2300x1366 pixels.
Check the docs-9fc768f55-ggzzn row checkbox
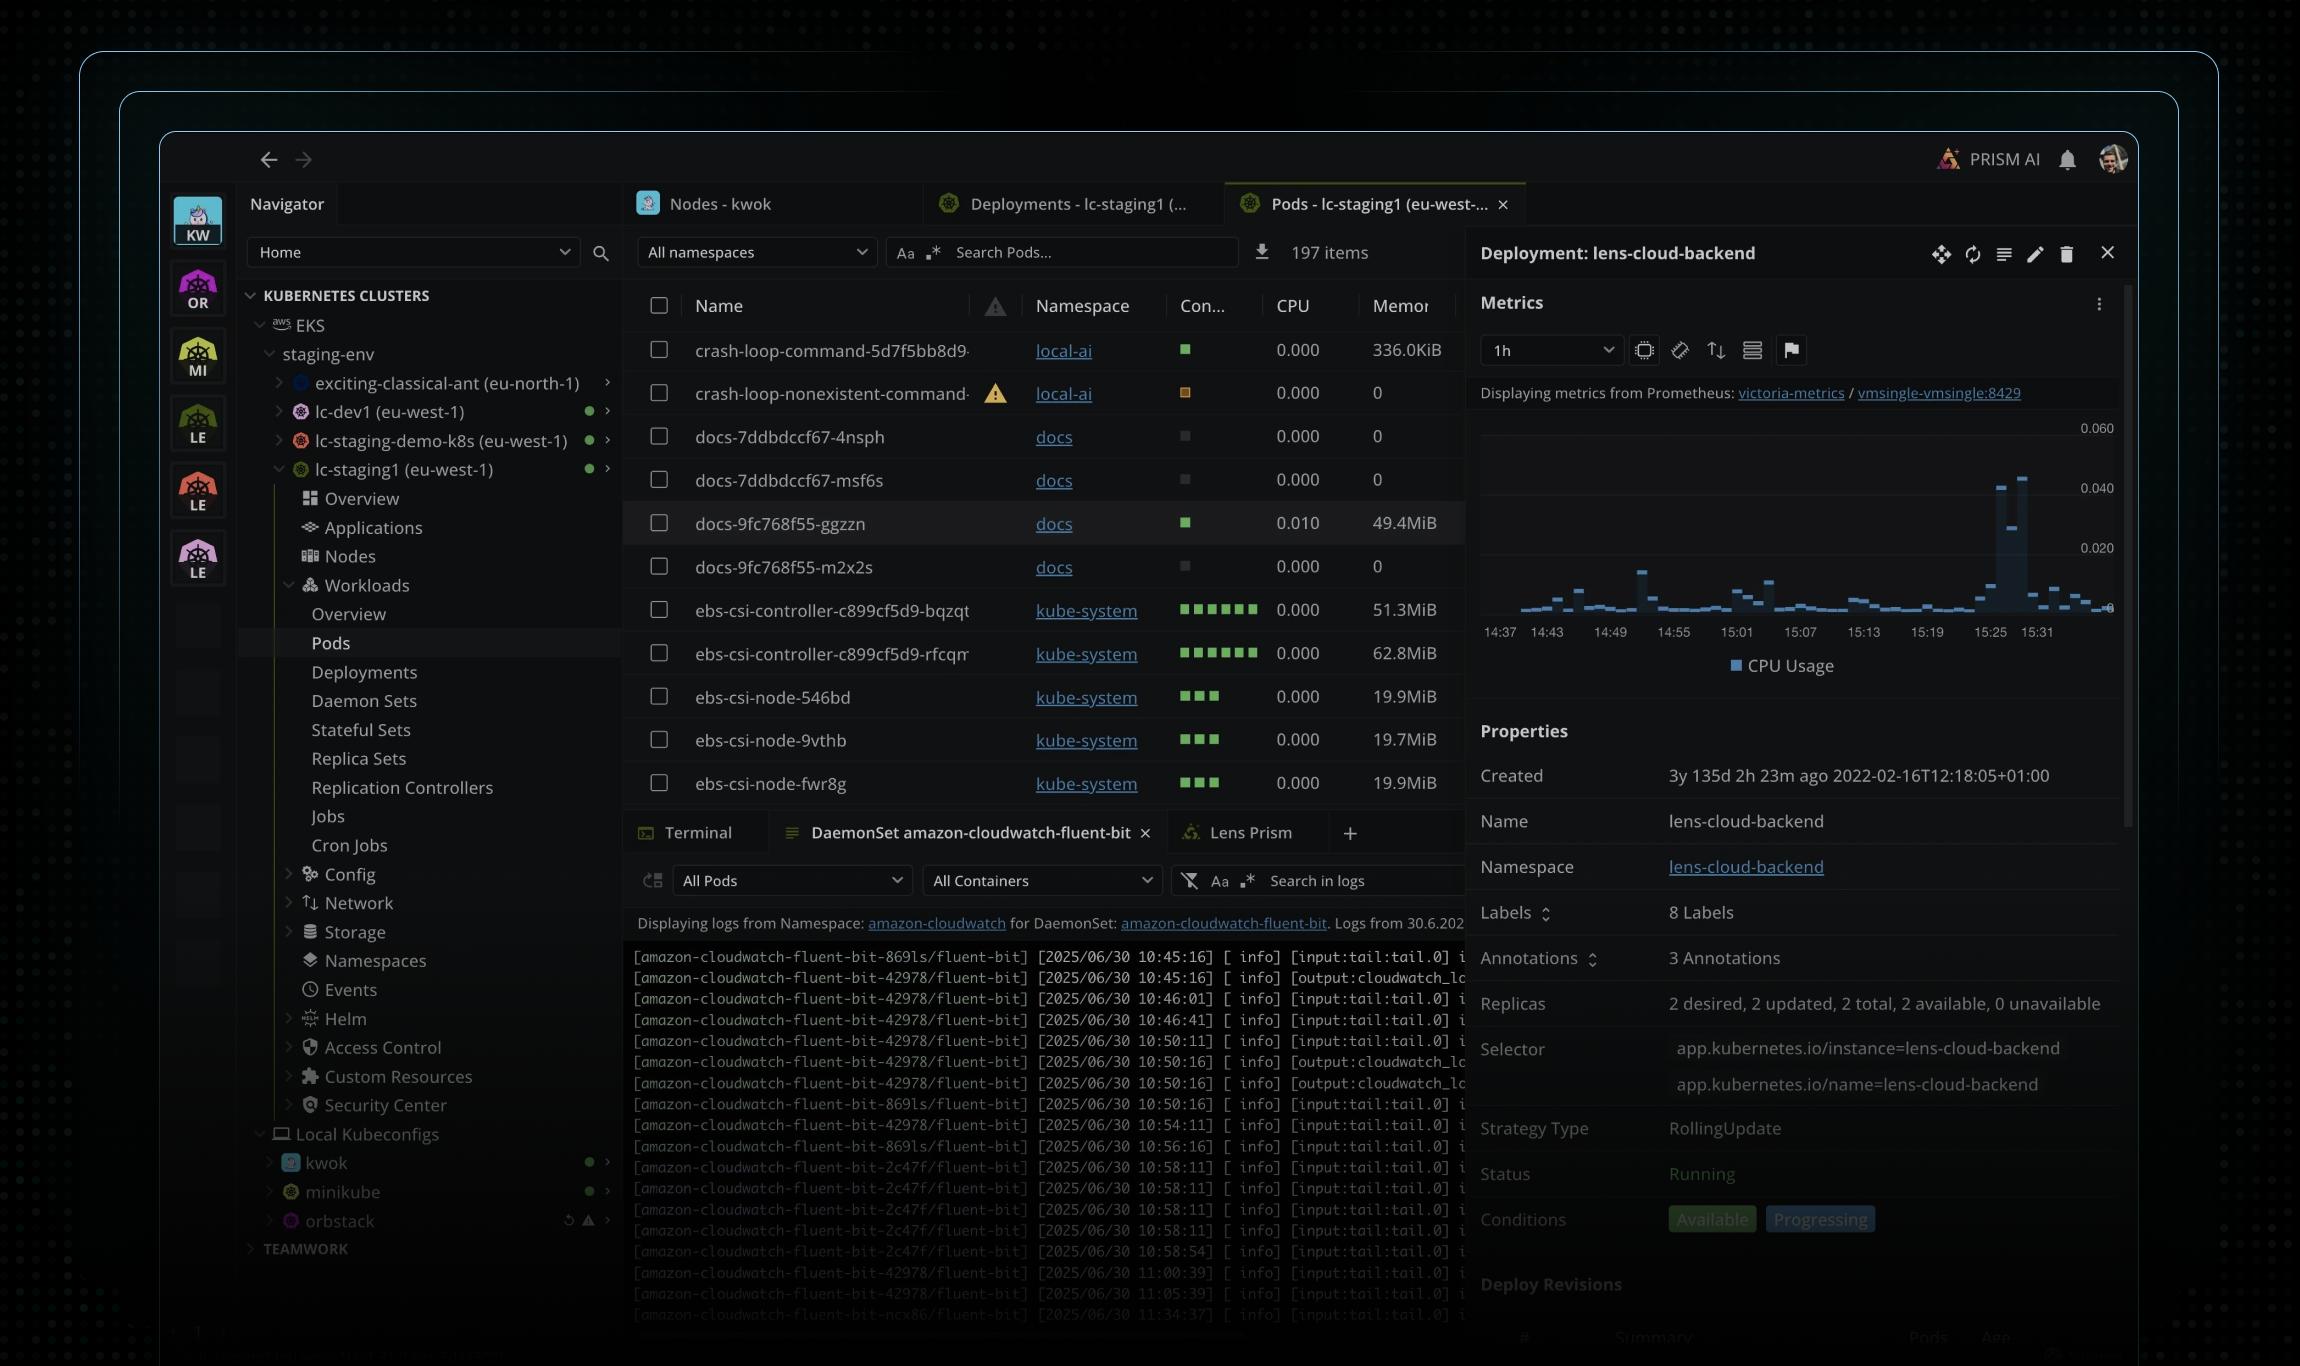659,523
